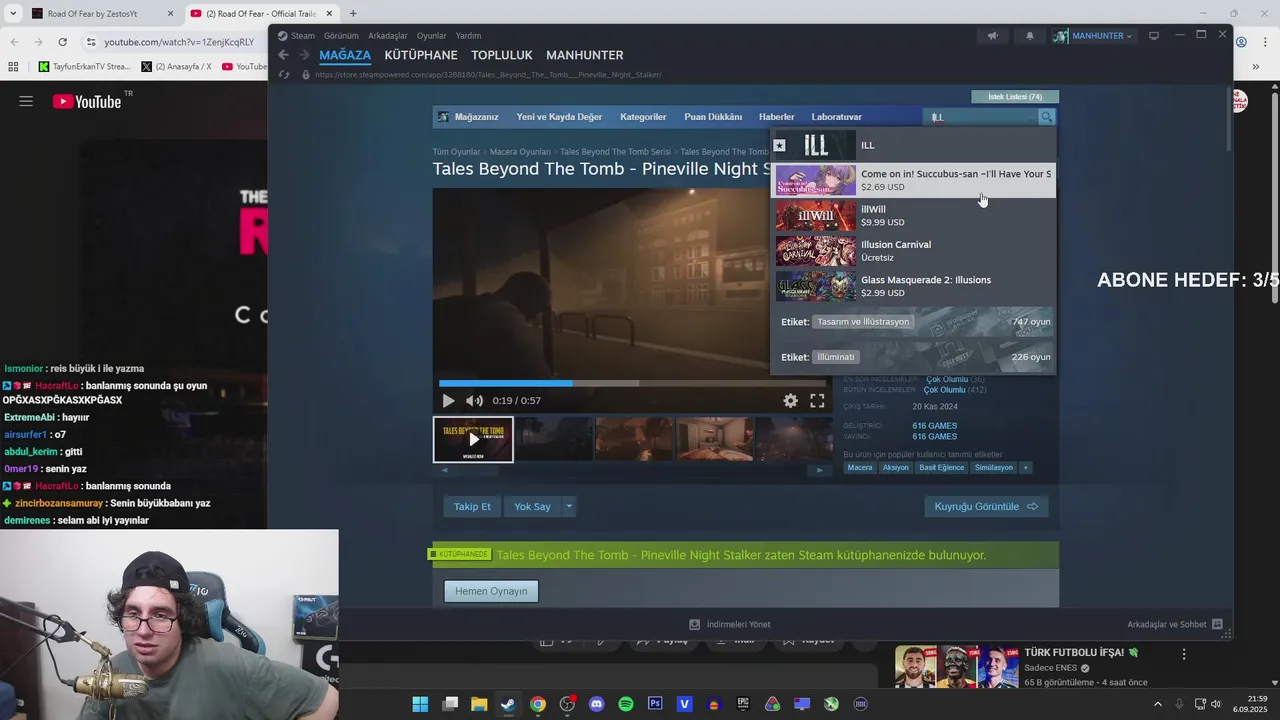Open trailer settings gear
Screen dimensions: 1280x720
(790, 401)
